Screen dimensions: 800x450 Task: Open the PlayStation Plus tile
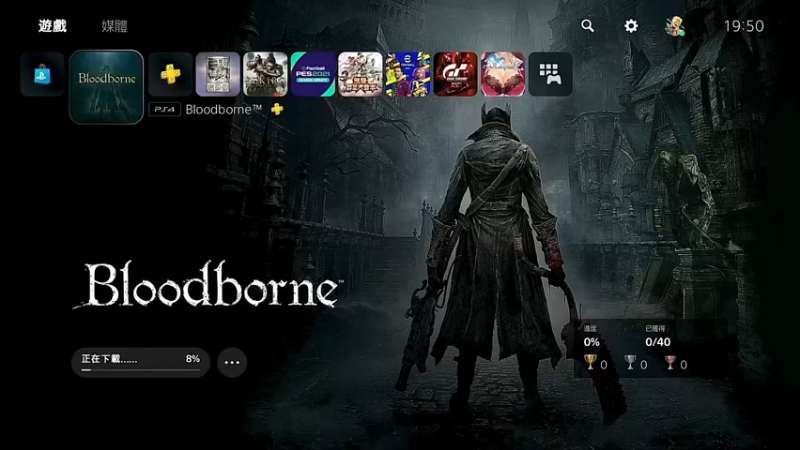170,74
